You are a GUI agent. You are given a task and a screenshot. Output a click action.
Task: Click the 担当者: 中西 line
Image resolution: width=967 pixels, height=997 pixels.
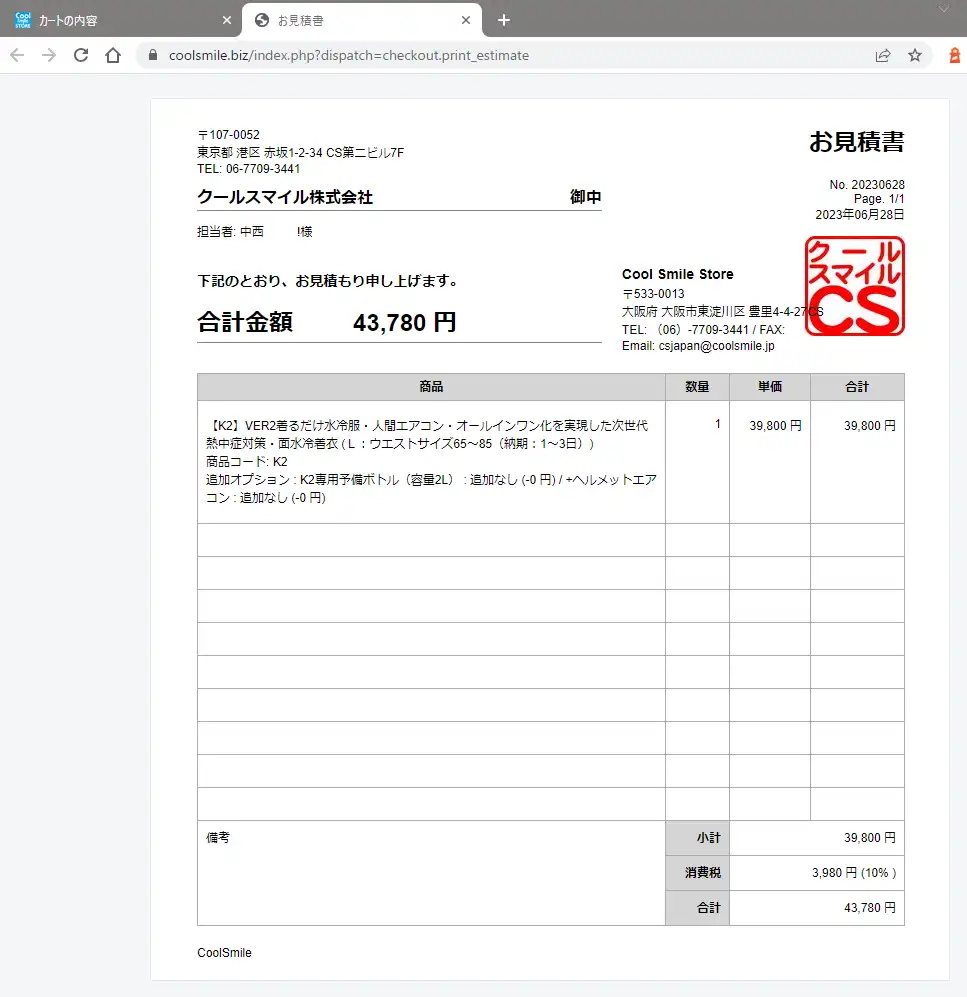tap(254, 231)
